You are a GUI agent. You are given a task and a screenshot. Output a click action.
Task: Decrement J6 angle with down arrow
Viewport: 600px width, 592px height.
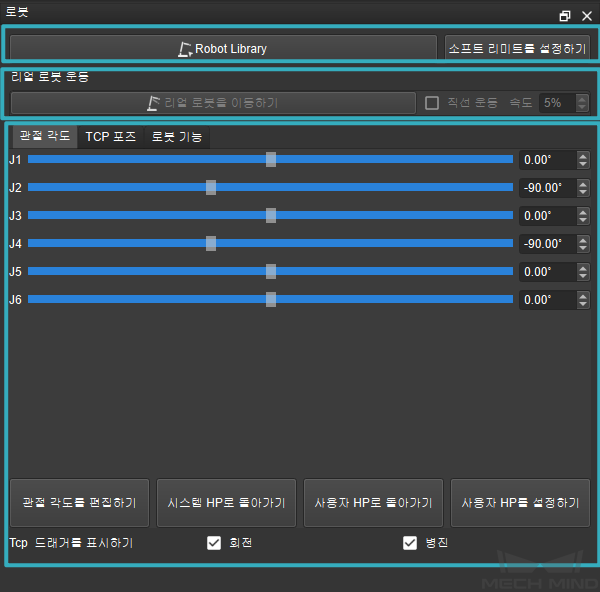(x=583, y=304)
